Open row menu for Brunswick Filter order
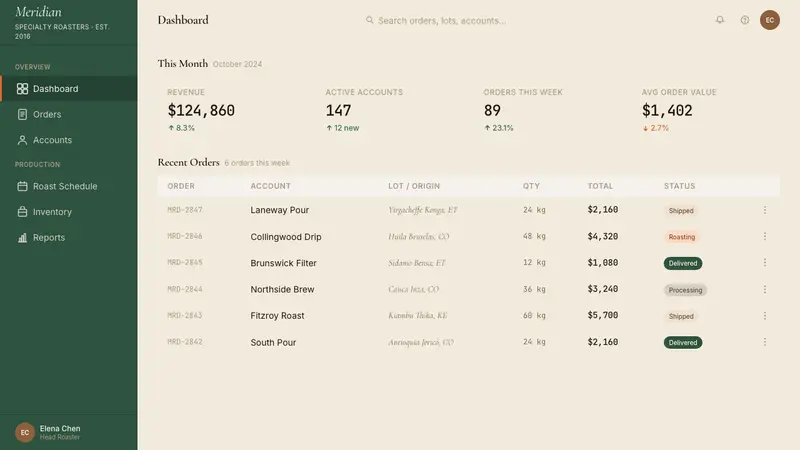800x450 pixels. tap(764, 263)
